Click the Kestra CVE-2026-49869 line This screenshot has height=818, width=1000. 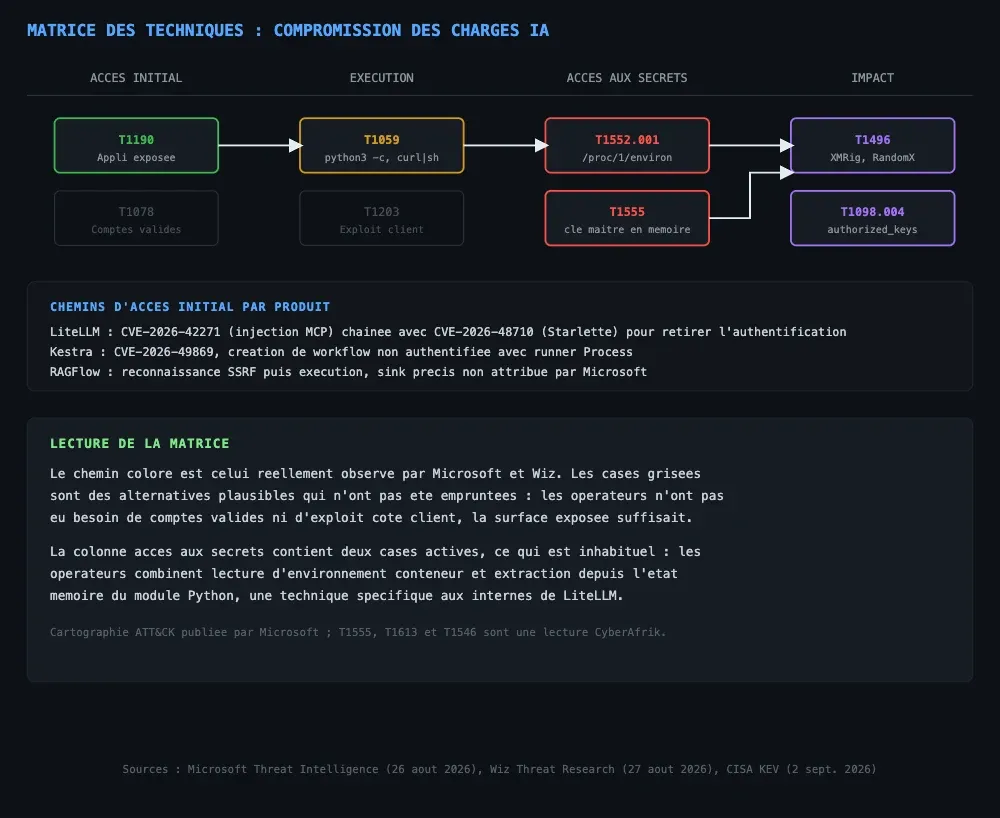(341, 352)
